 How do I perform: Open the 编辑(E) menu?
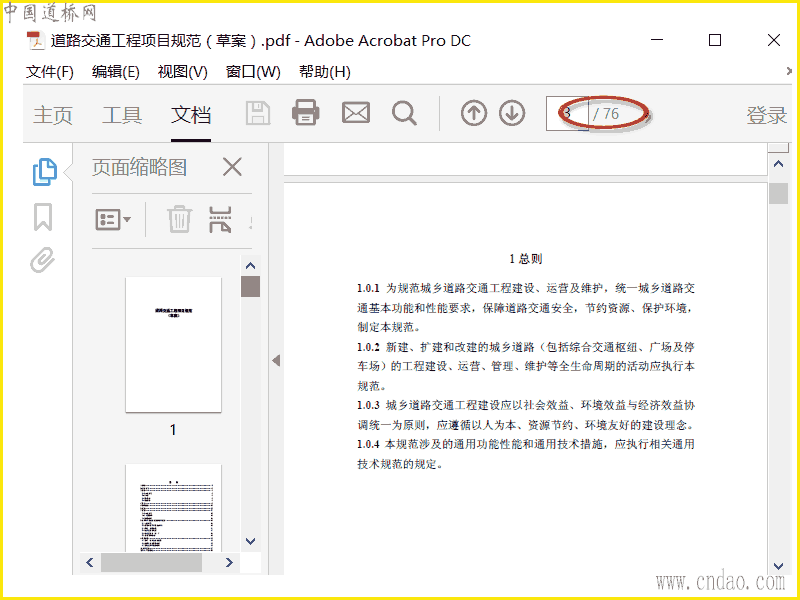(x=115, y=71)
